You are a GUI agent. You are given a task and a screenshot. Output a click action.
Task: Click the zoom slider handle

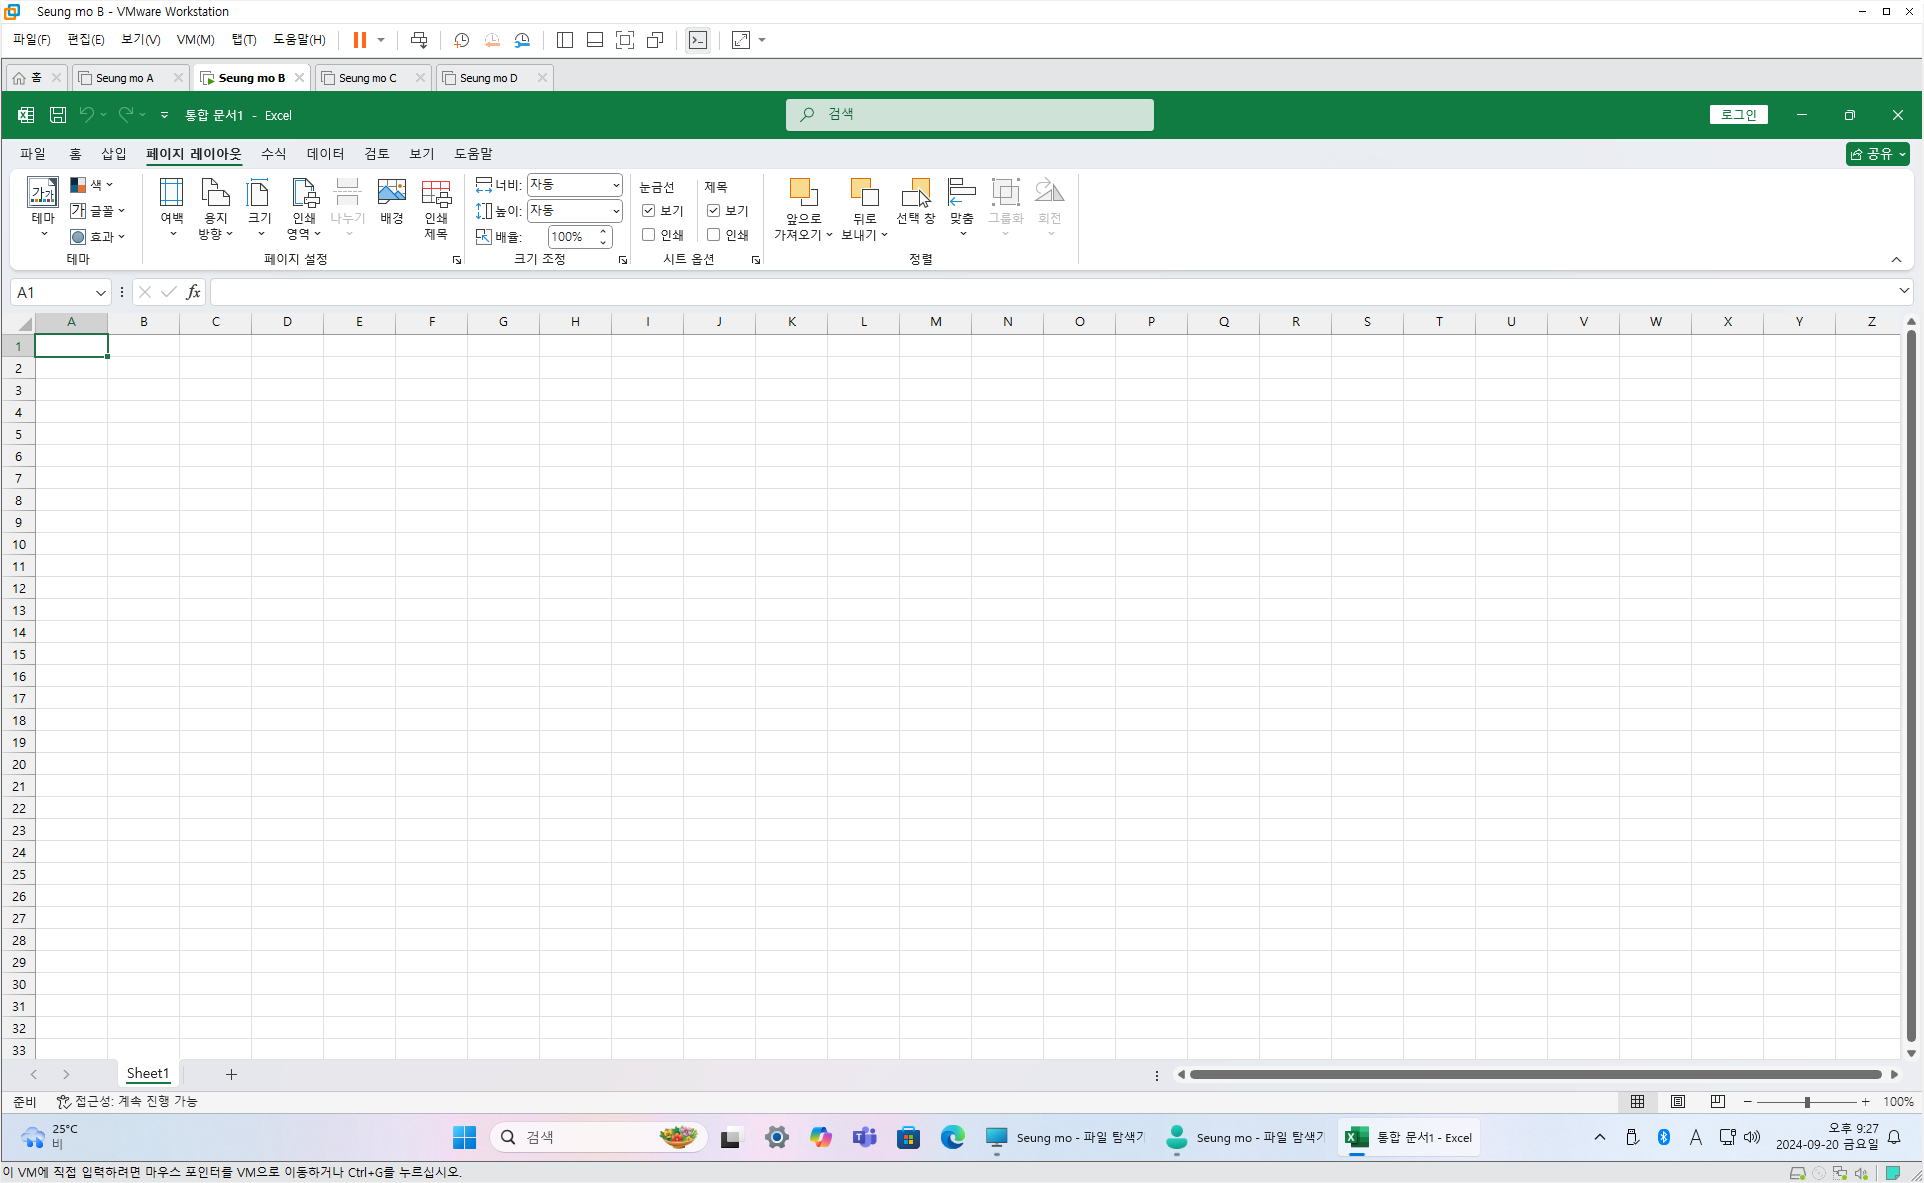pyautogui.click(x=1807, y=1101)
